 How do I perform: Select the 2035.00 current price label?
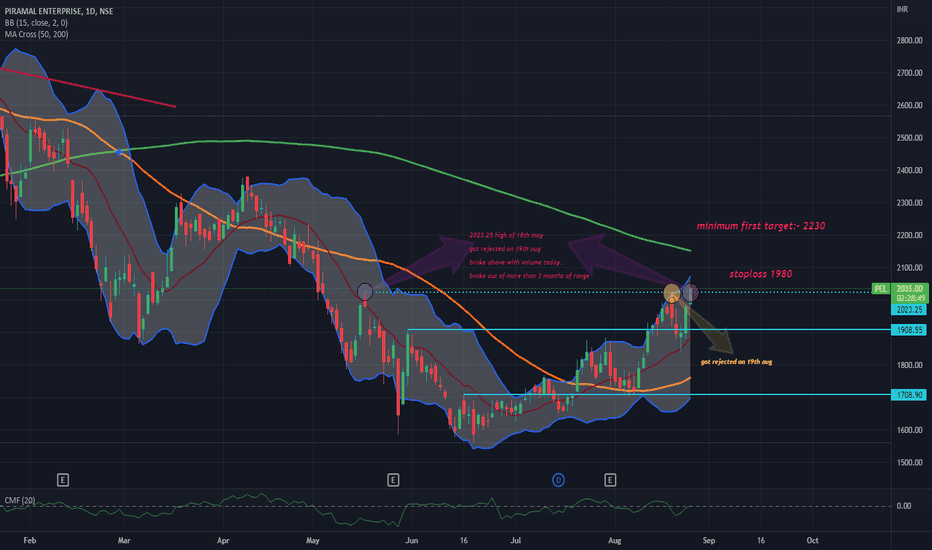click(909, 288)
